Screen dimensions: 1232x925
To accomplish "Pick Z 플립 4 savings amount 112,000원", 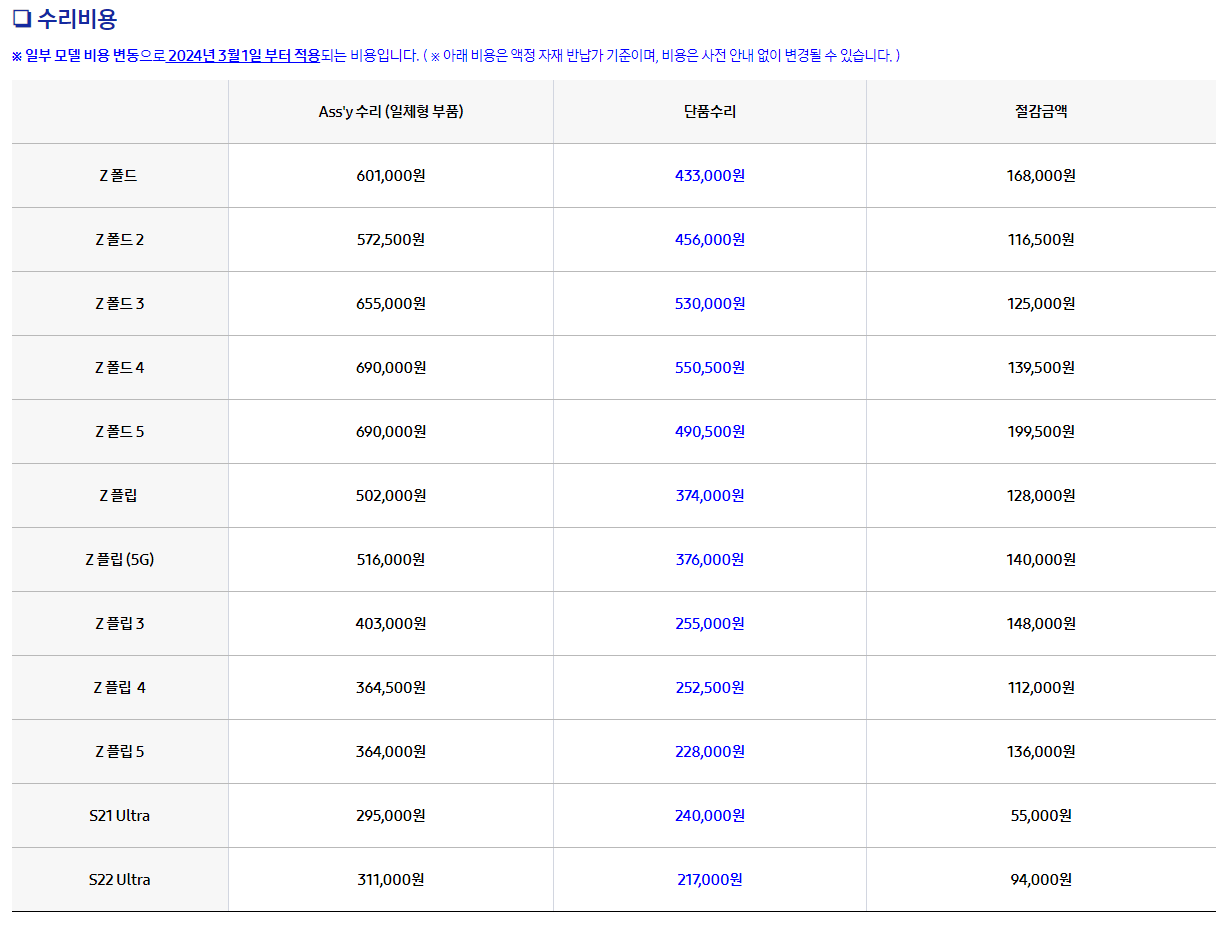I will click(1041, 688).
